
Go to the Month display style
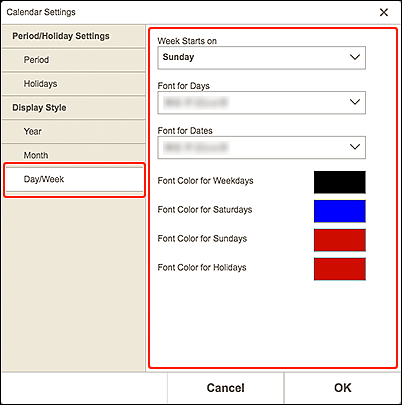[x=74, y=155]
